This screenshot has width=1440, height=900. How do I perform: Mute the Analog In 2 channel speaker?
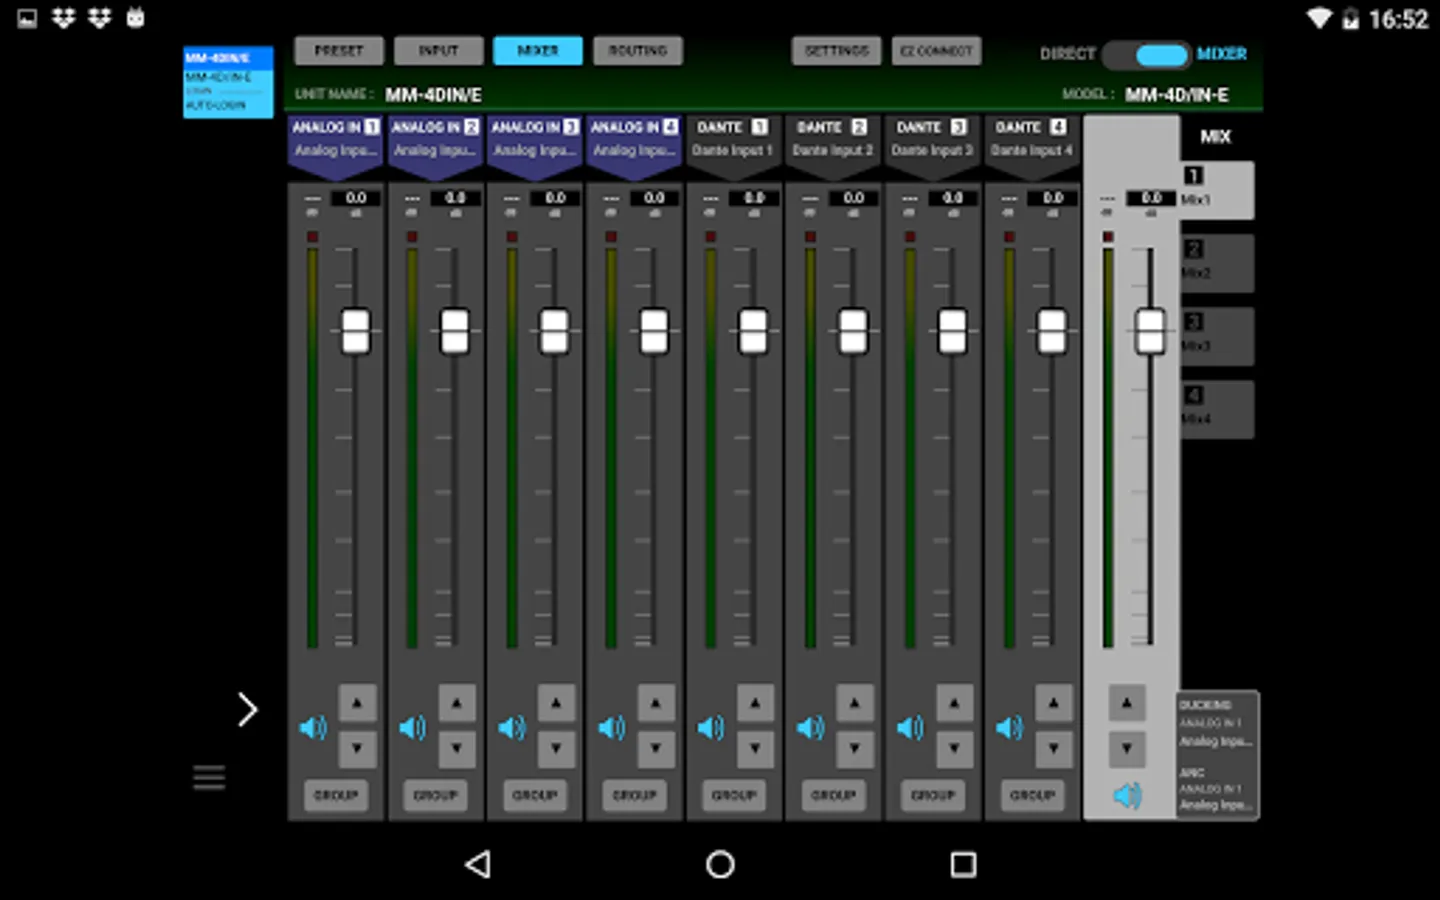coord(412,727)
